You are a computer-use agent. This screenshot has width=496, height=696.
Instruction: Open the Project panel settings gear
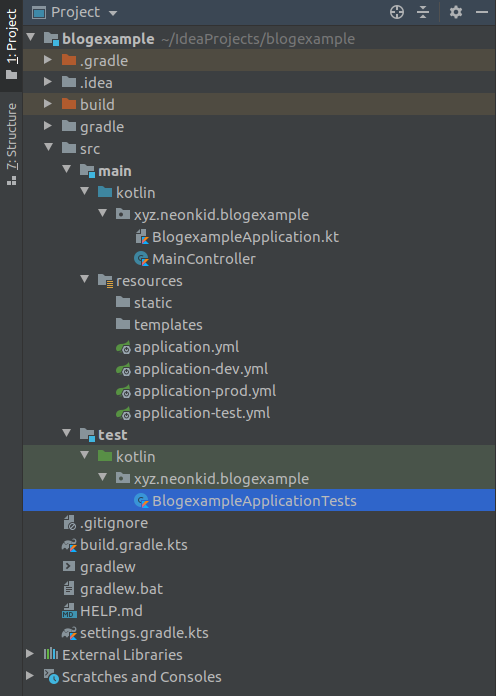[x=456, y=12]
